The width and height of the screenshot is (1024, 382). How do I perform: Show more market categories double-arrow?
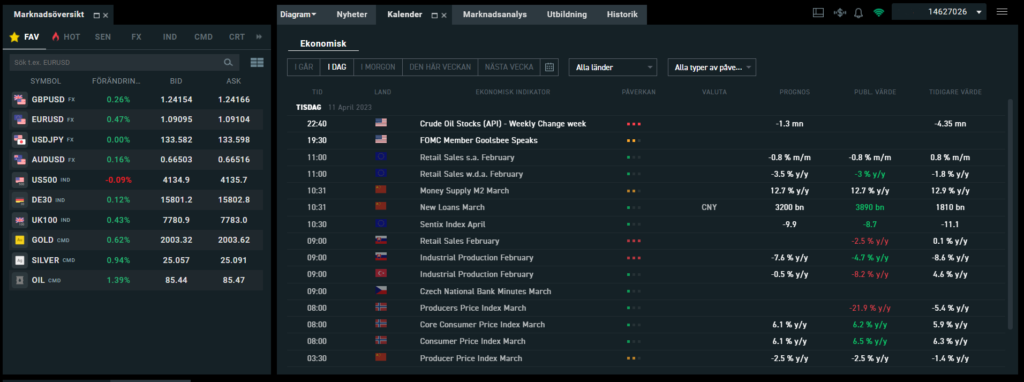pyautogui.click(x=259, y=37)
